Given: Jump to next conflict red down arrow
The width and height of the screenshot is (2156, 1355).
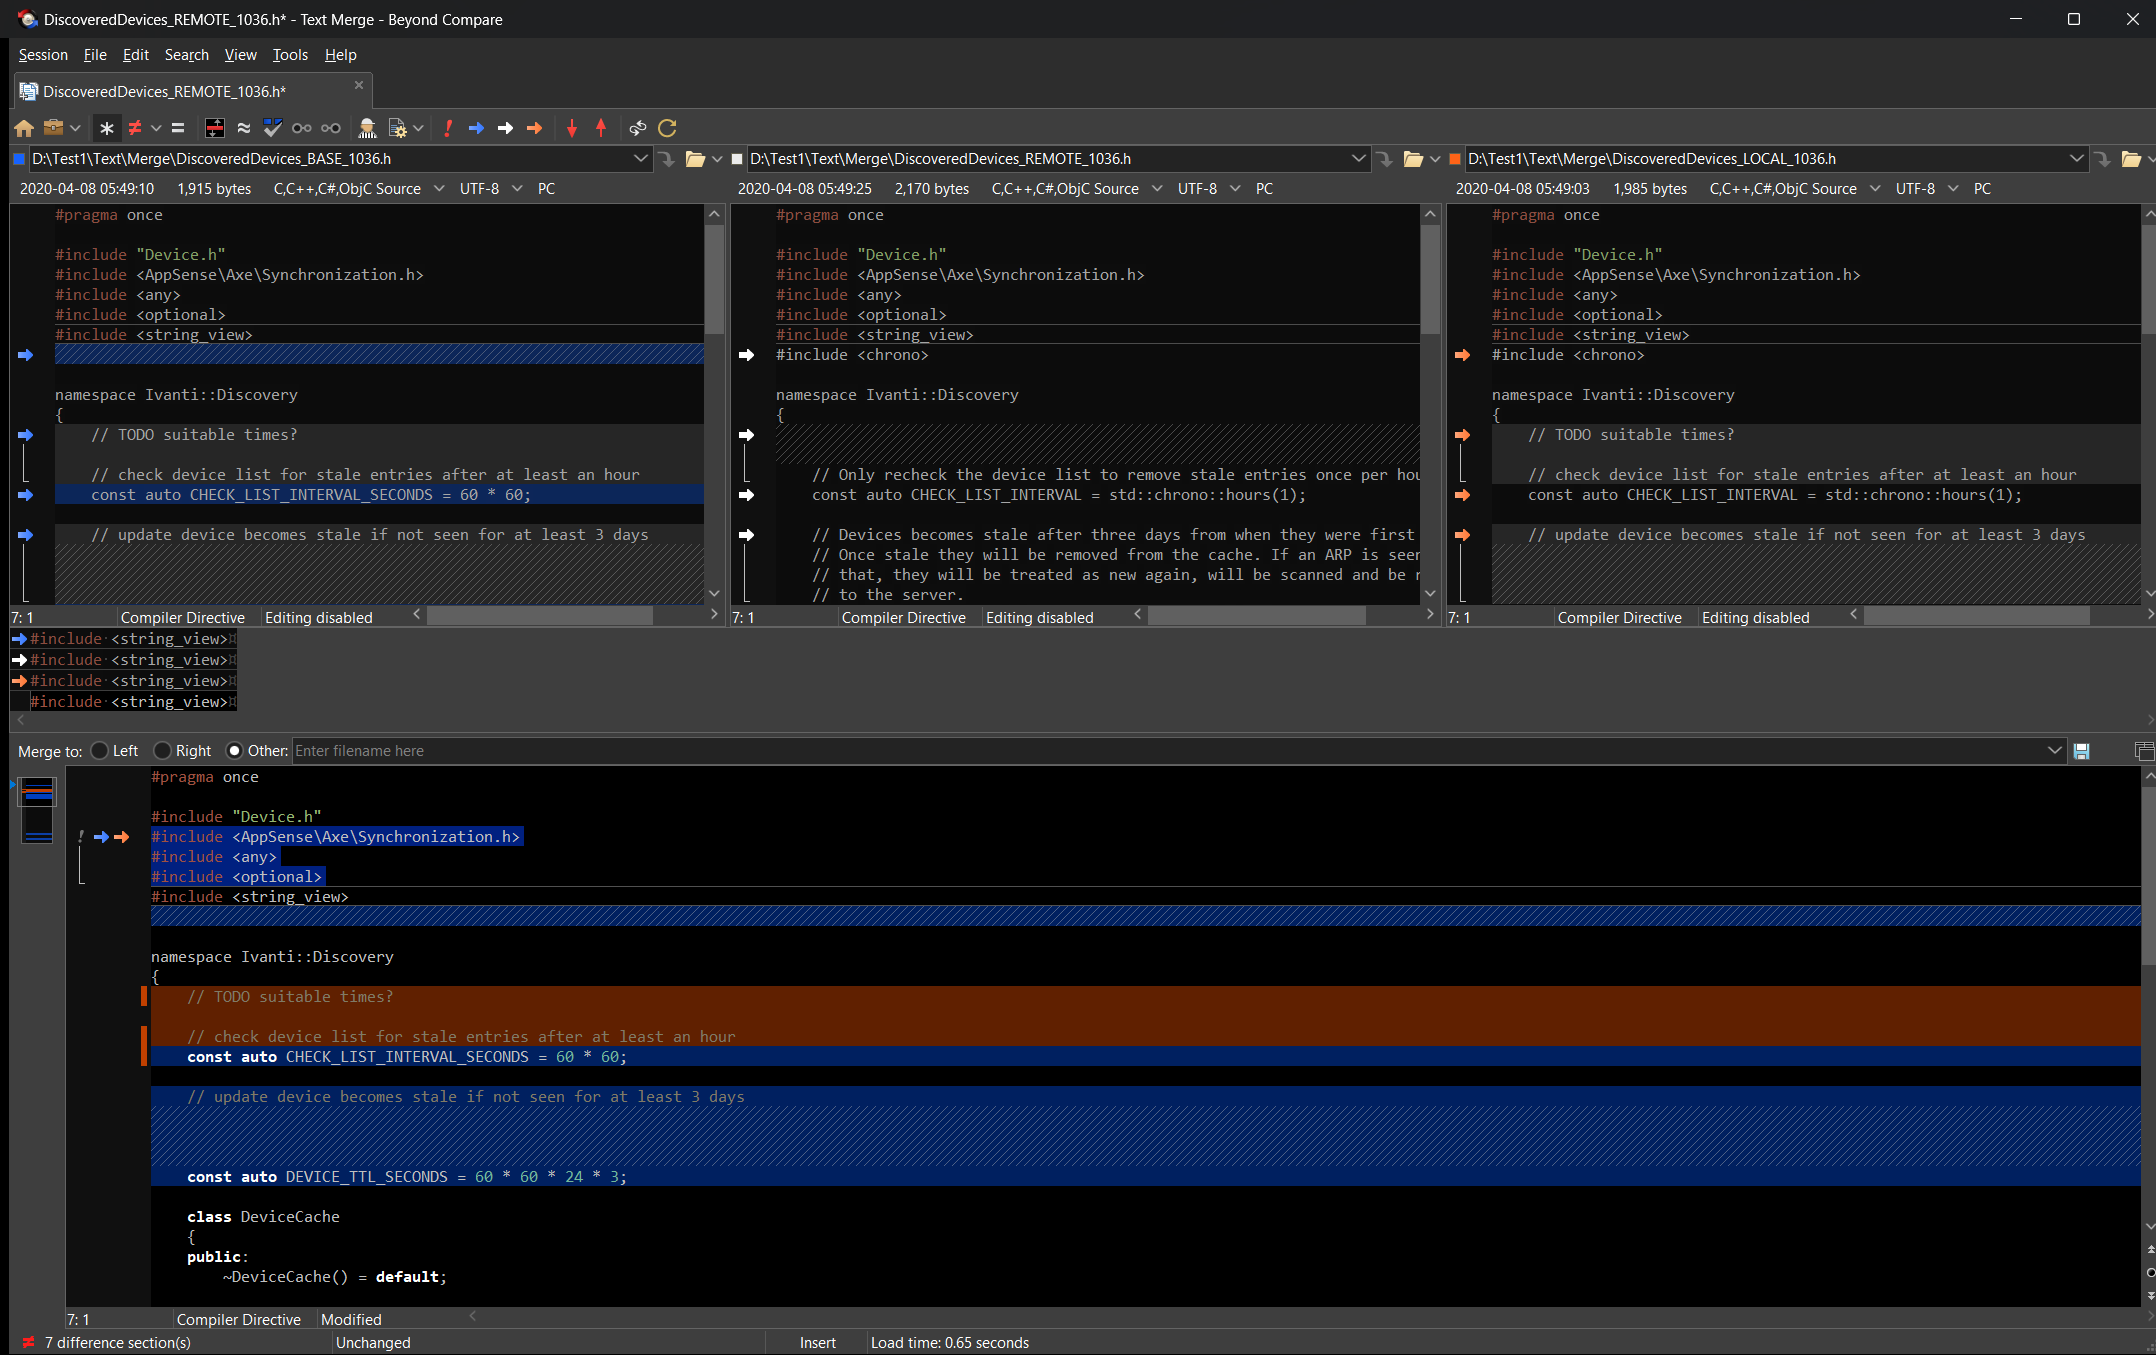Looking at the screenshot, I should 572,128.
